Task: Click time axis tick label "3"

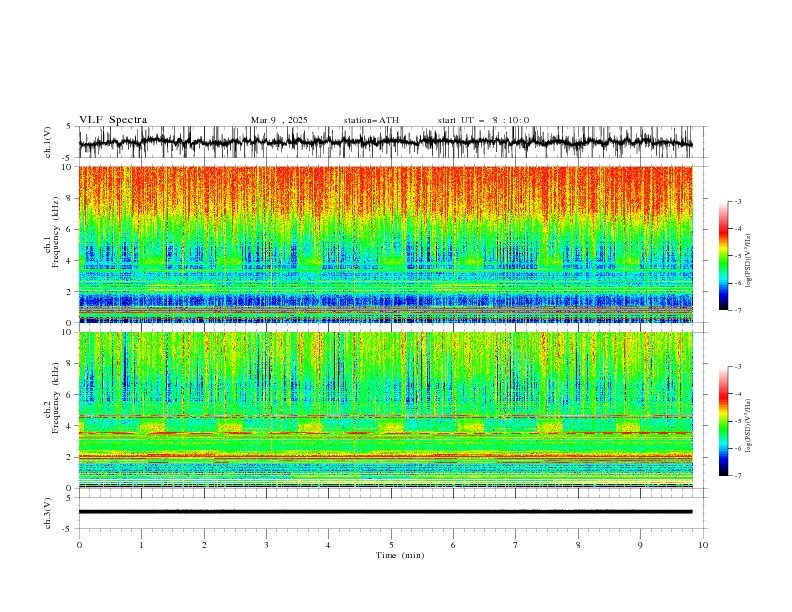Action: (266, 545)
